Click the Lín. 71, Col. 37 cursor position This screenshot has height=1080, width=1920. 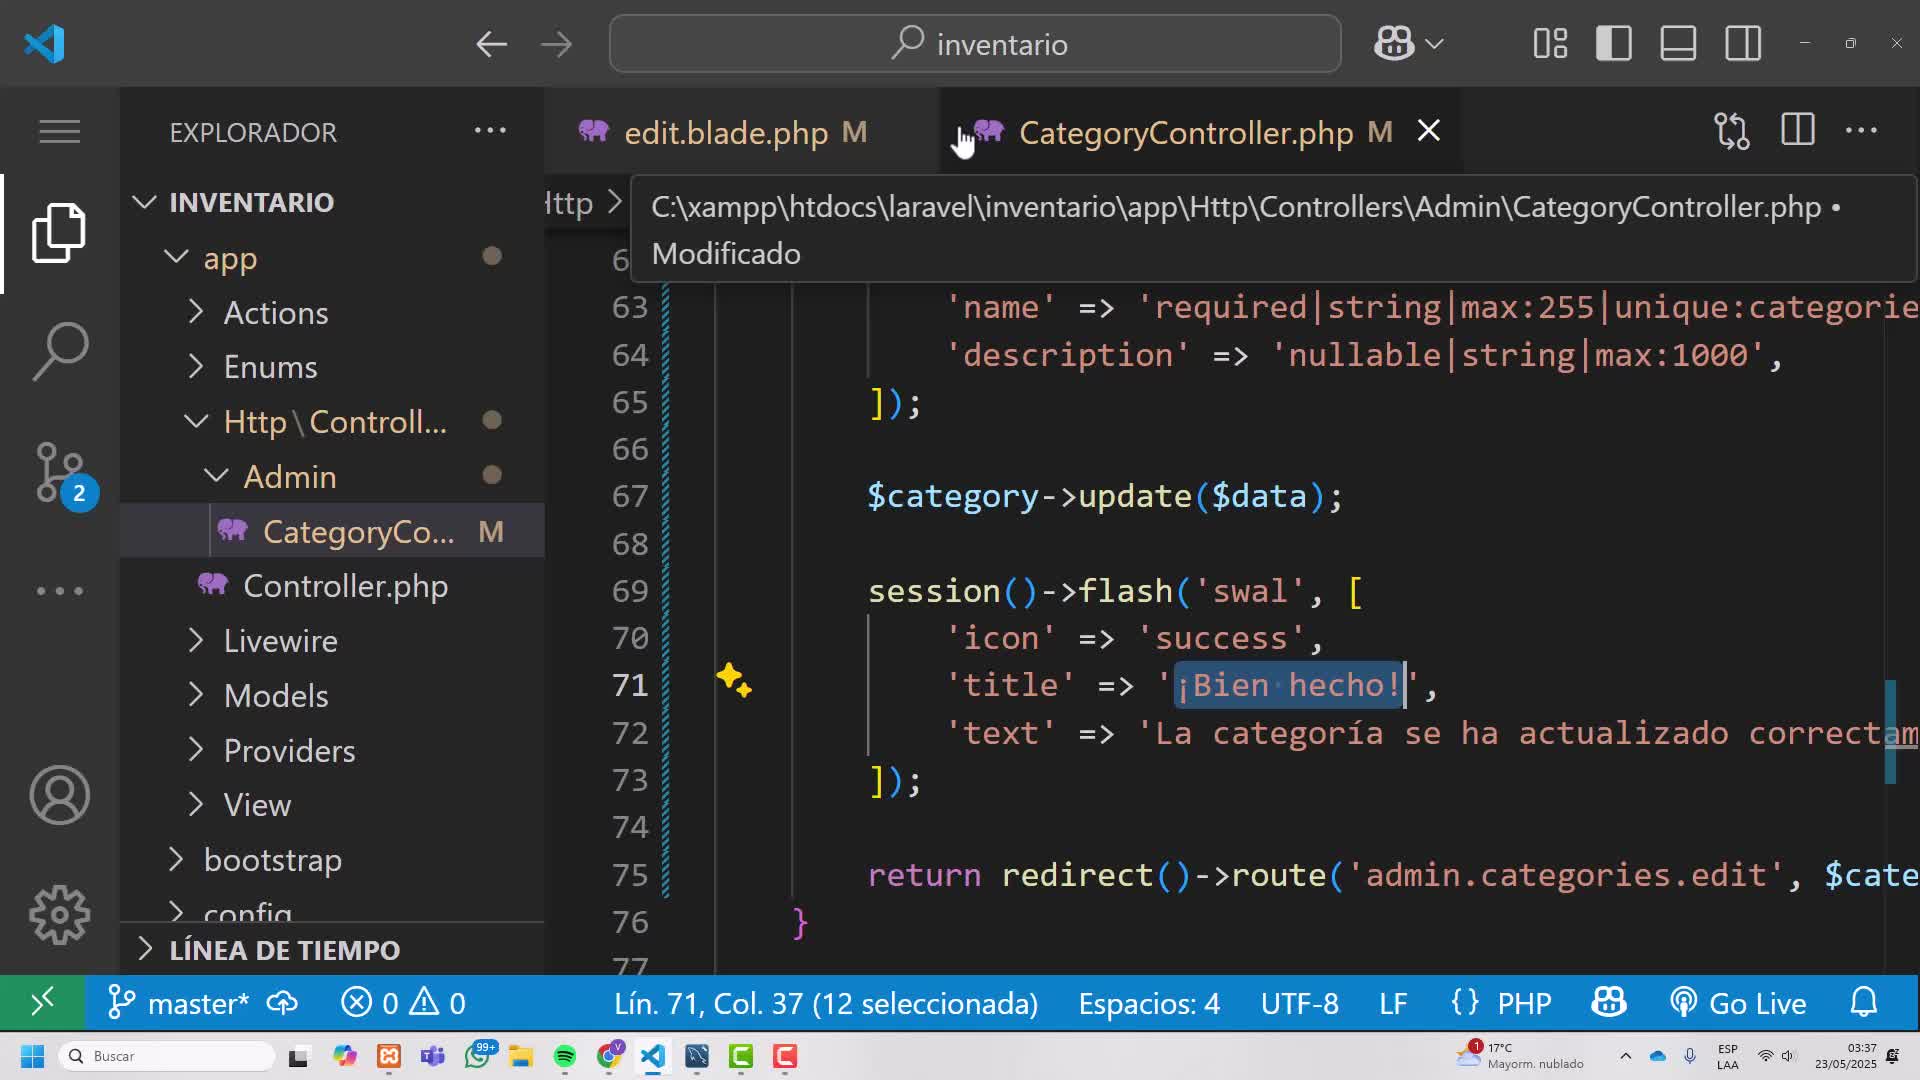pos(826,1003)
